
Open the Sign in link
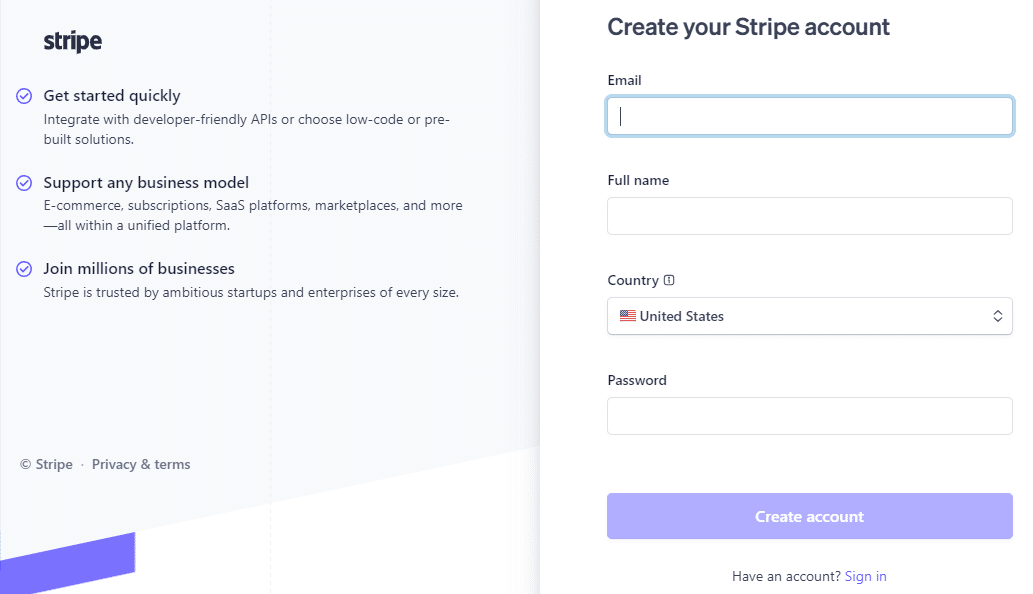pyautogui.click(x=865, y=575)
